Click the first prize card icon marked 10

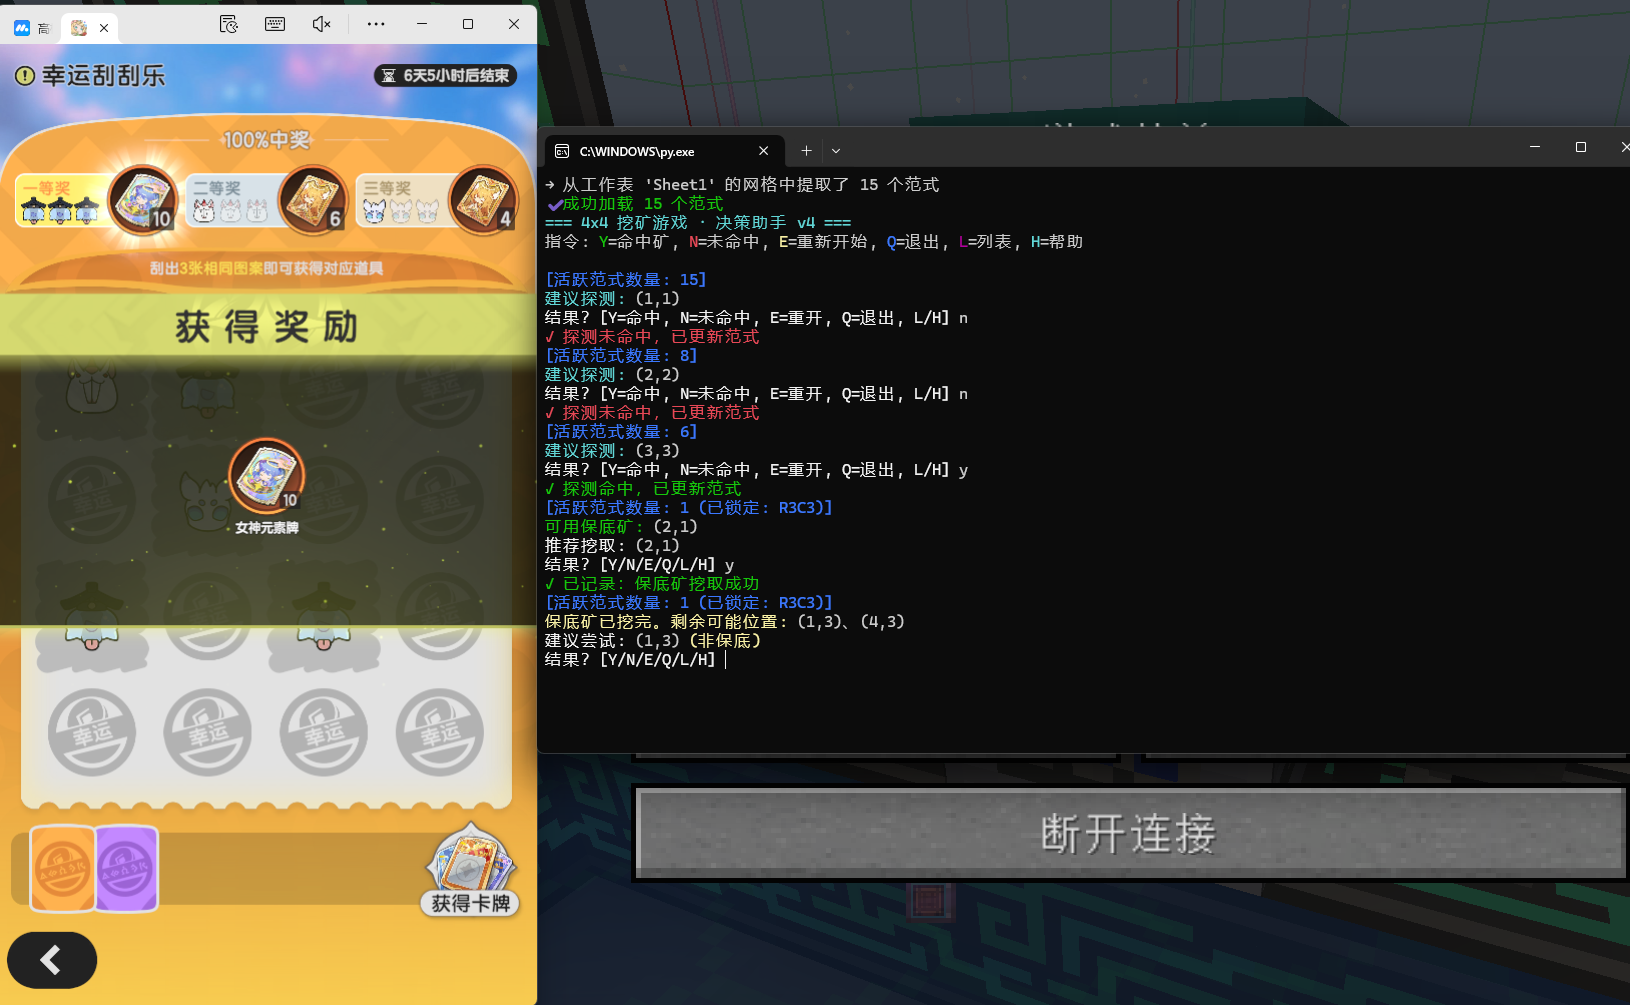click(x=143, y=200)
